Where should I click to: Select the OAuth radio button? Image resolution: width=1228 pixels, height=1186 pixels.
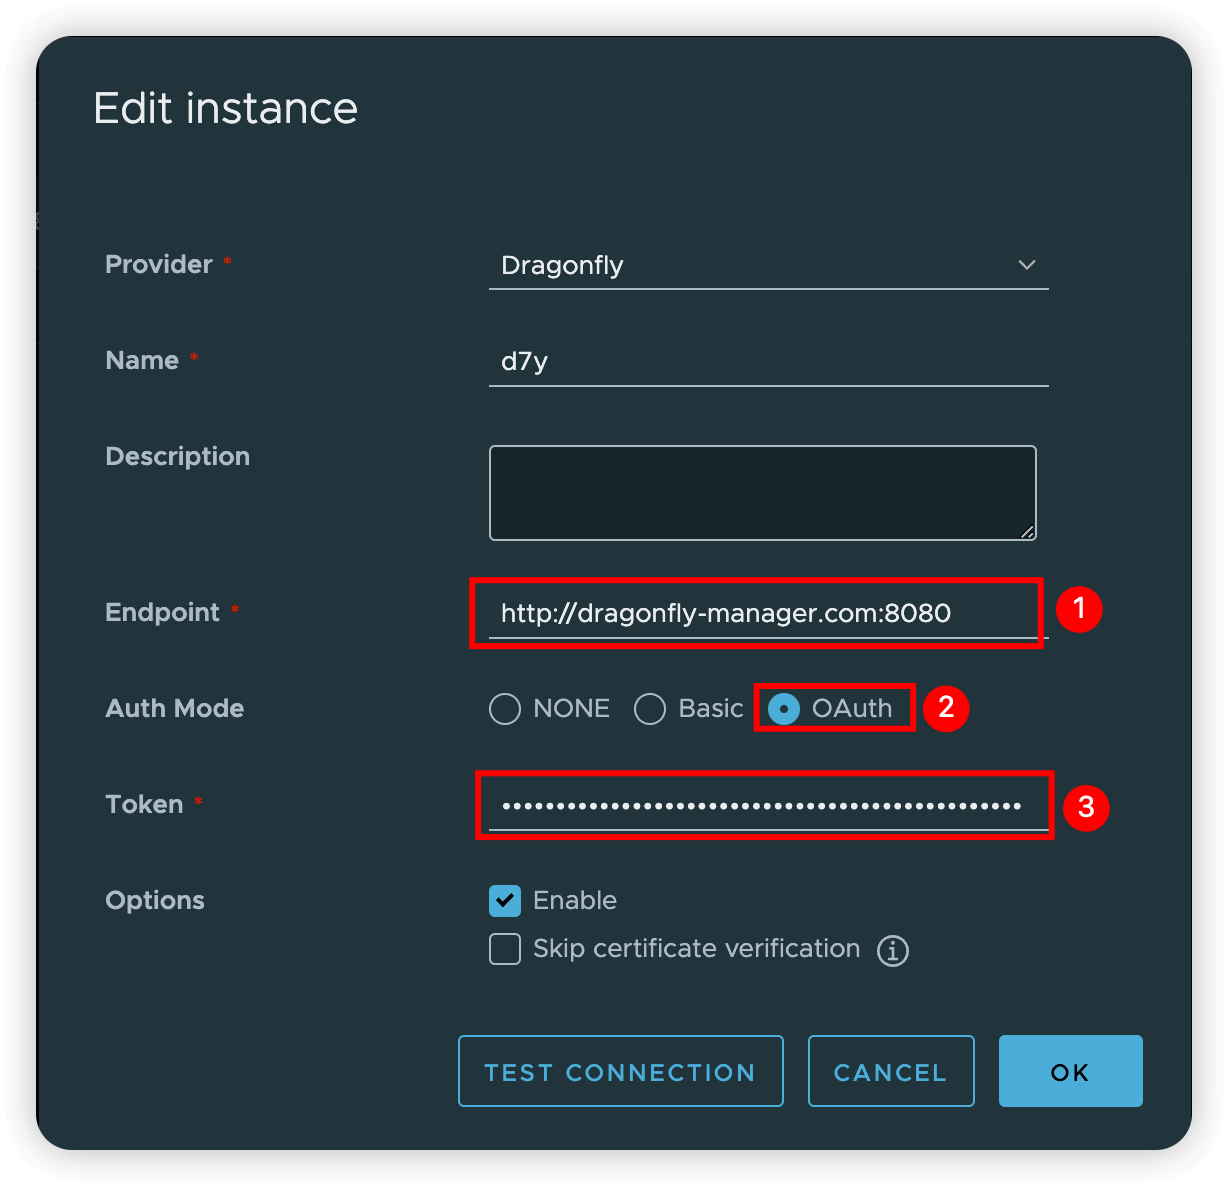point(784,709)
